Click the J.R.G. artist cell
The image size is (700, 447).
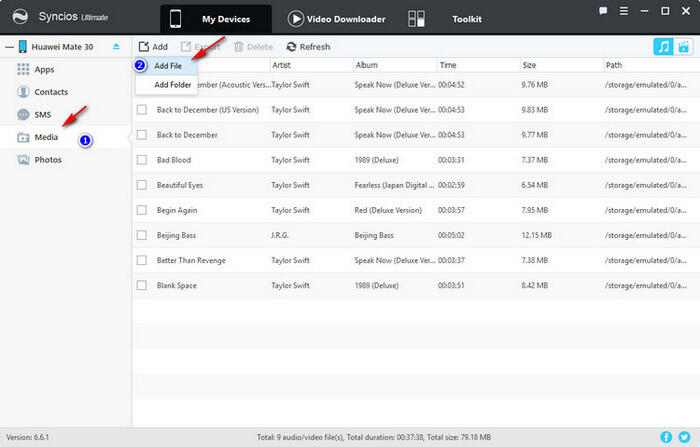(x=280, y=235)
